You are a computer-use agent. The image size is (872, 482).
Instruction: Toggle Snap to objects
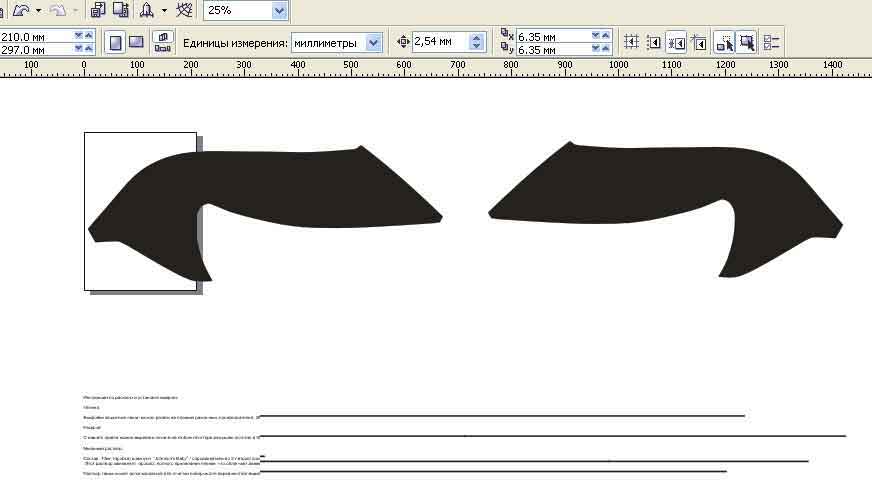tap(676, 42)
